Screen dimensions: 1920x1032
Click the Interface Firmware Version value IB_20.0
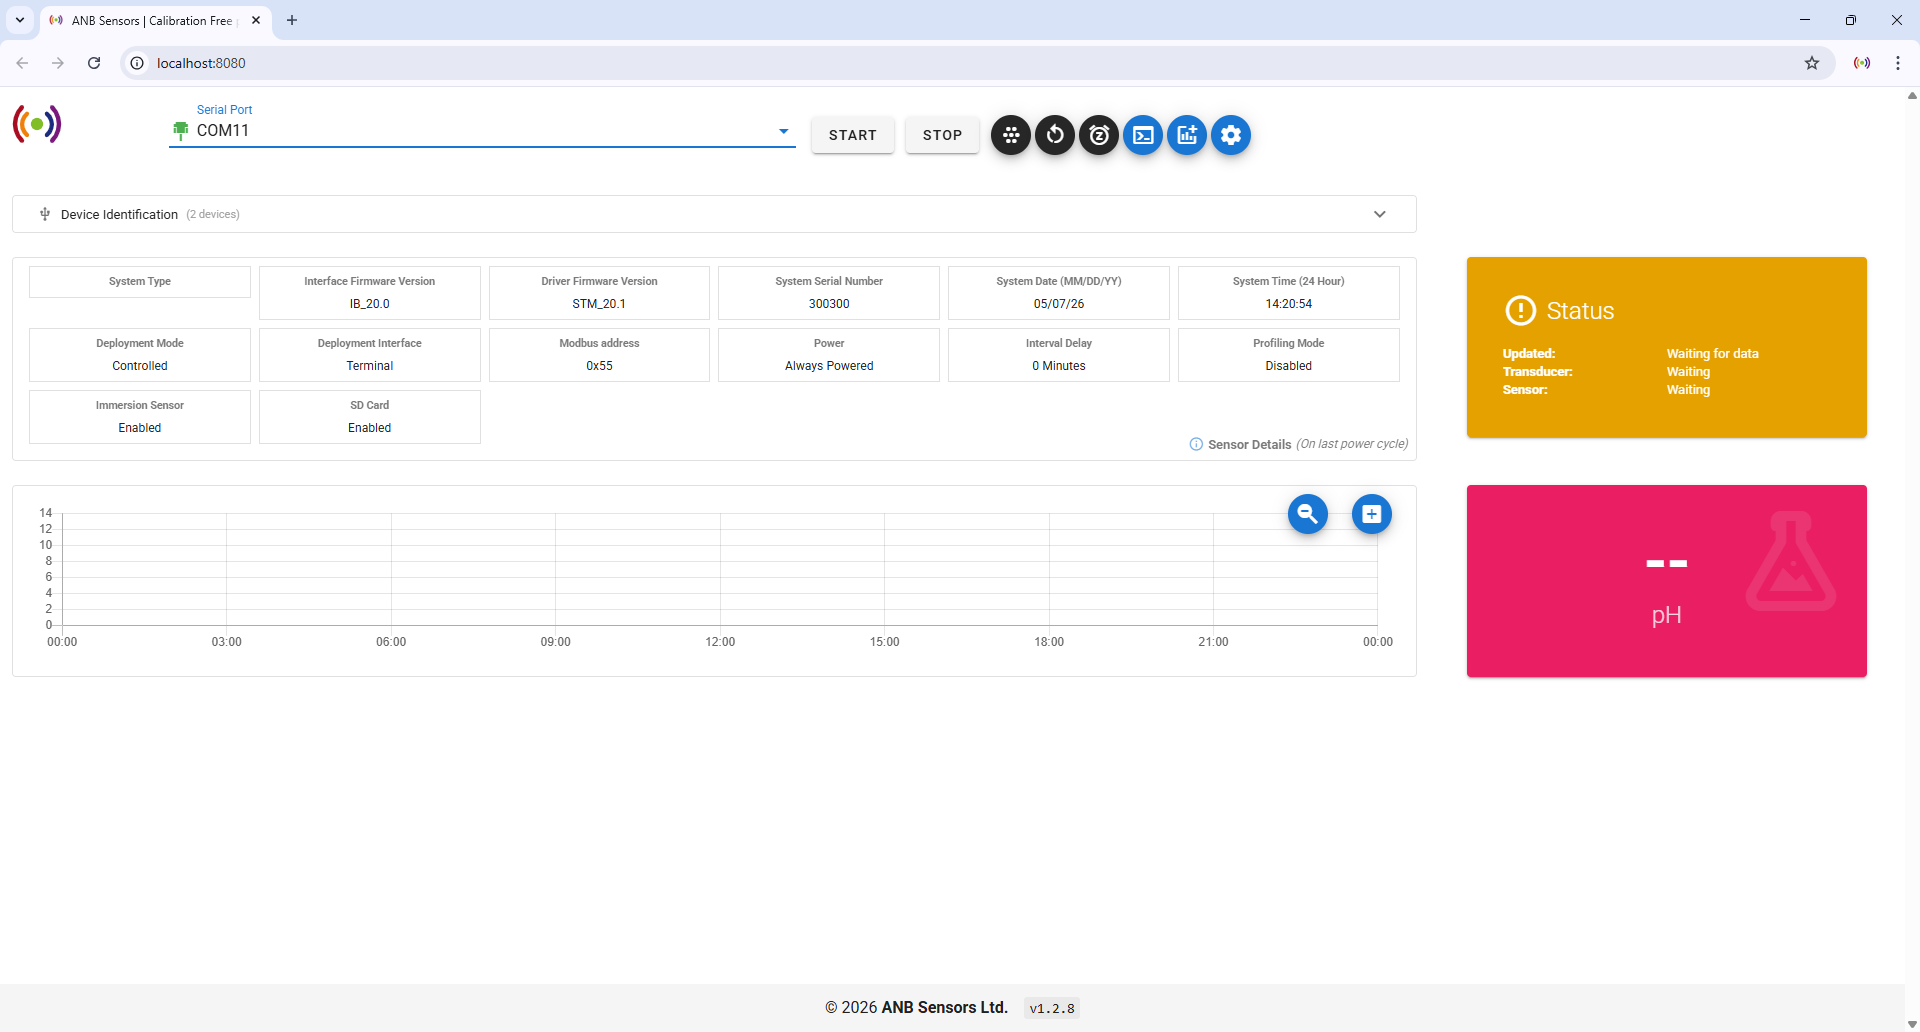tap(370, 304)
